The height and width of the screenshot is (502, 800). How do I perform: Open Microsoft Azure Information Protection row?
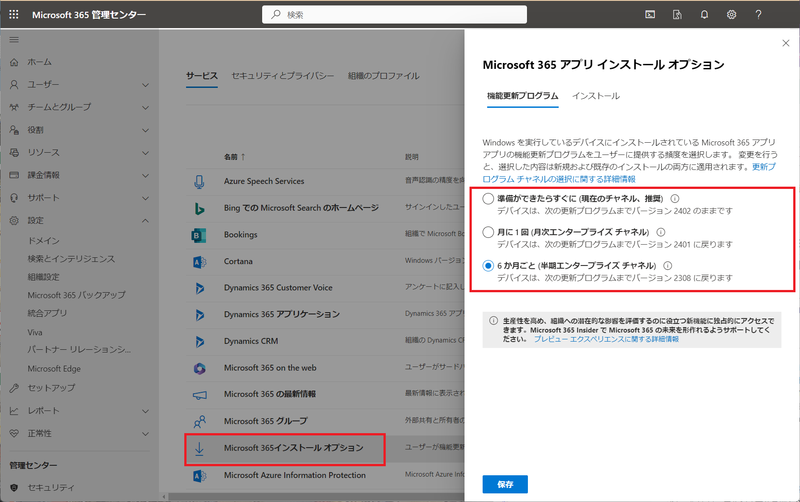[295, 475]
